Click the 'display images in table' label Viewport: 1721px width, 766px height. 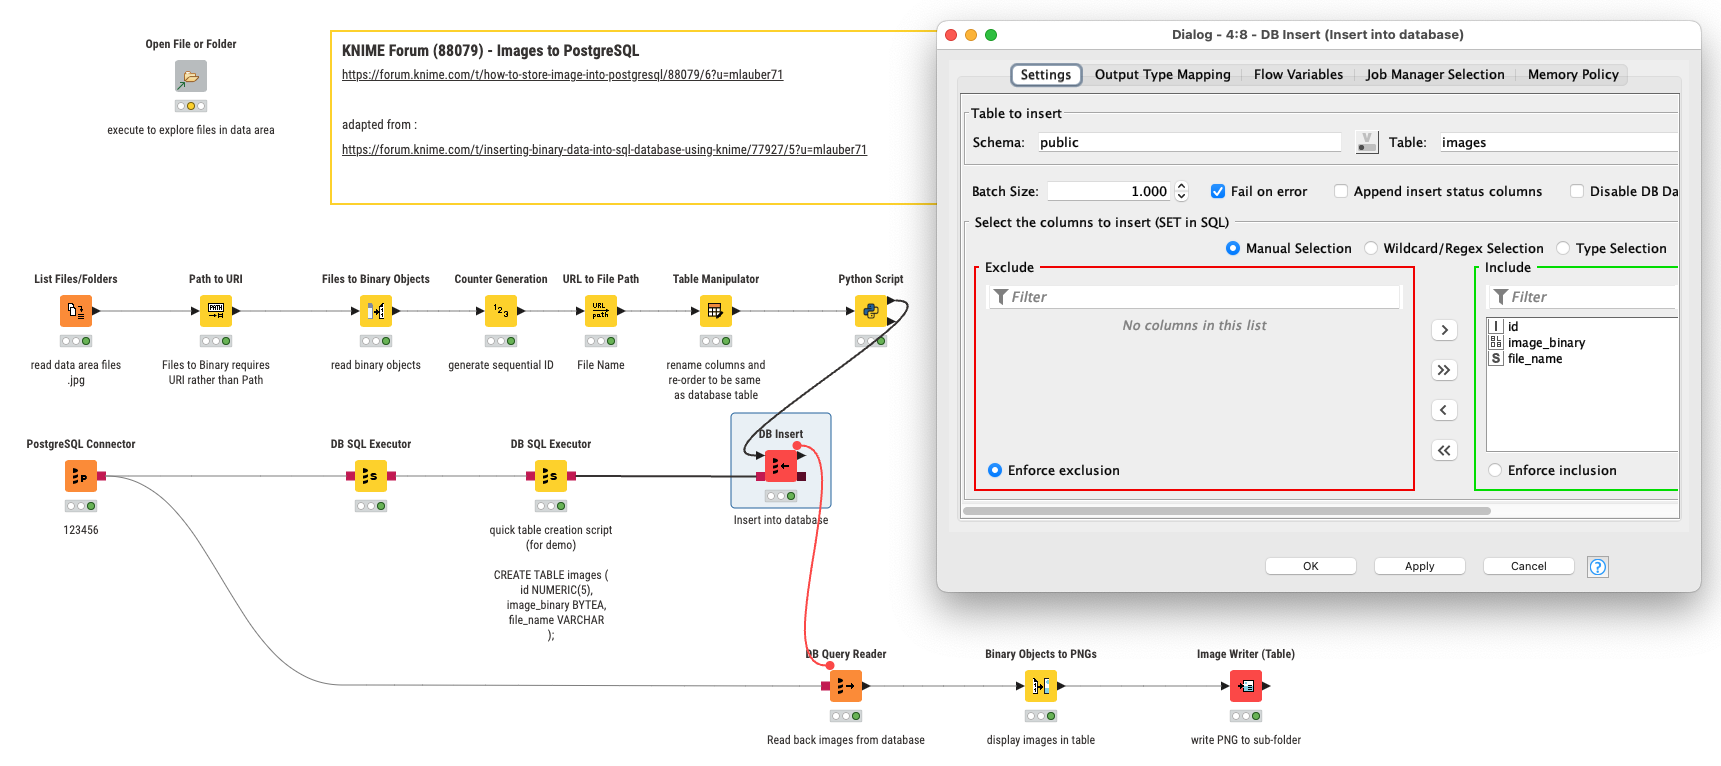[1041, 740]
